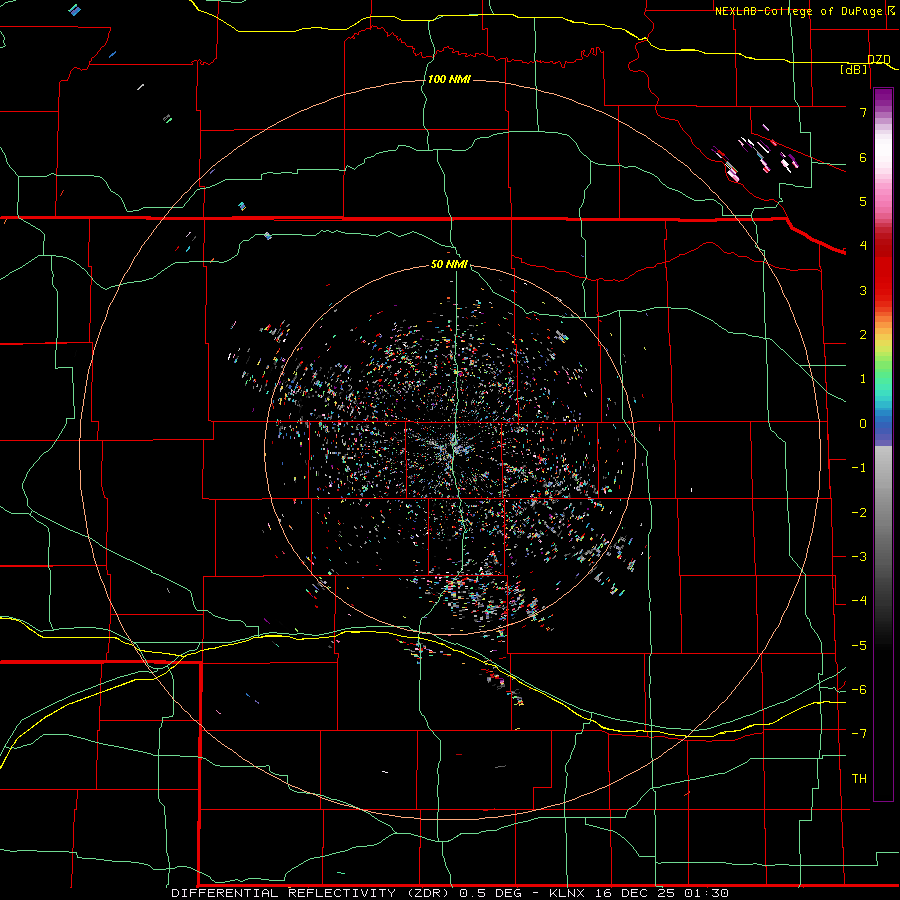The image size is (900, 900).
Task: Click the DZD label above the color scale
Action: [x=879, y=59]
